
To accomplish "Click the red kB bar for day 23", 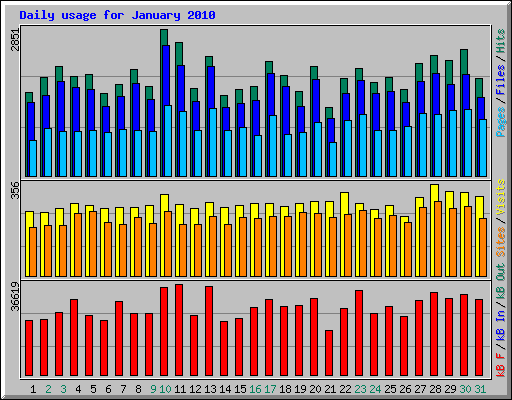I will (x=359, y=333).
